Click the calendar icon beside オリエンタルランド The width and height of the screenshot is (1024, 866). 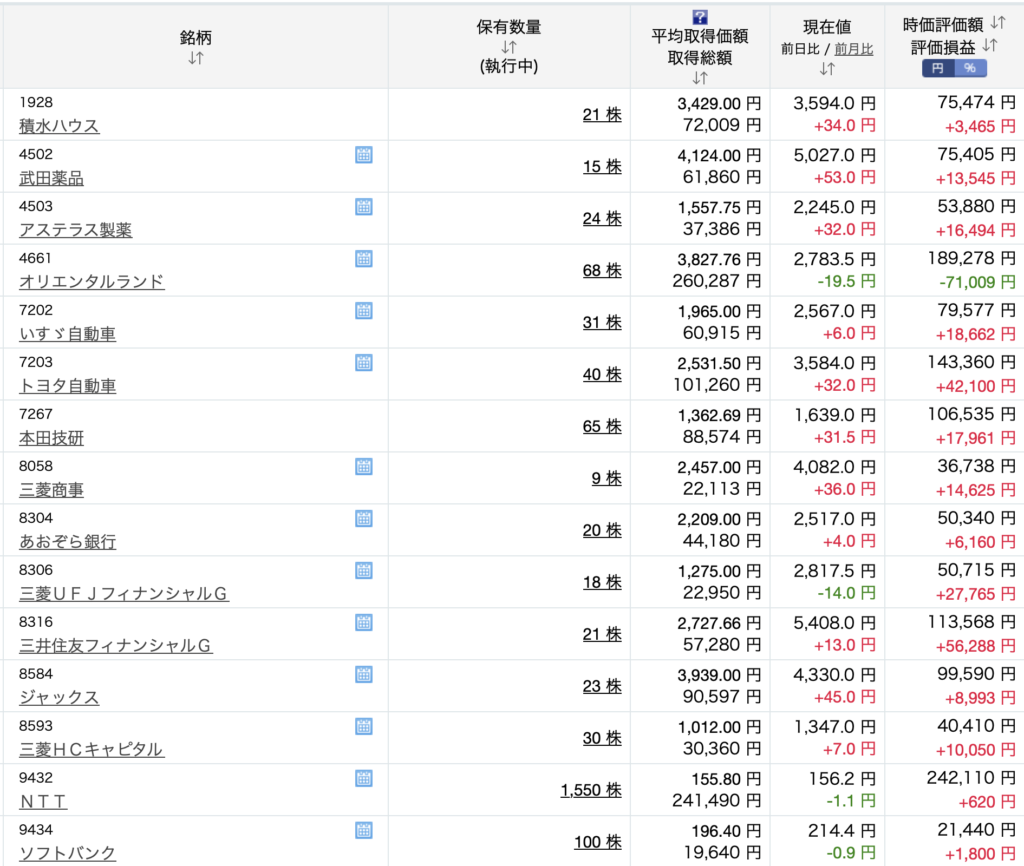click(364, 259)
